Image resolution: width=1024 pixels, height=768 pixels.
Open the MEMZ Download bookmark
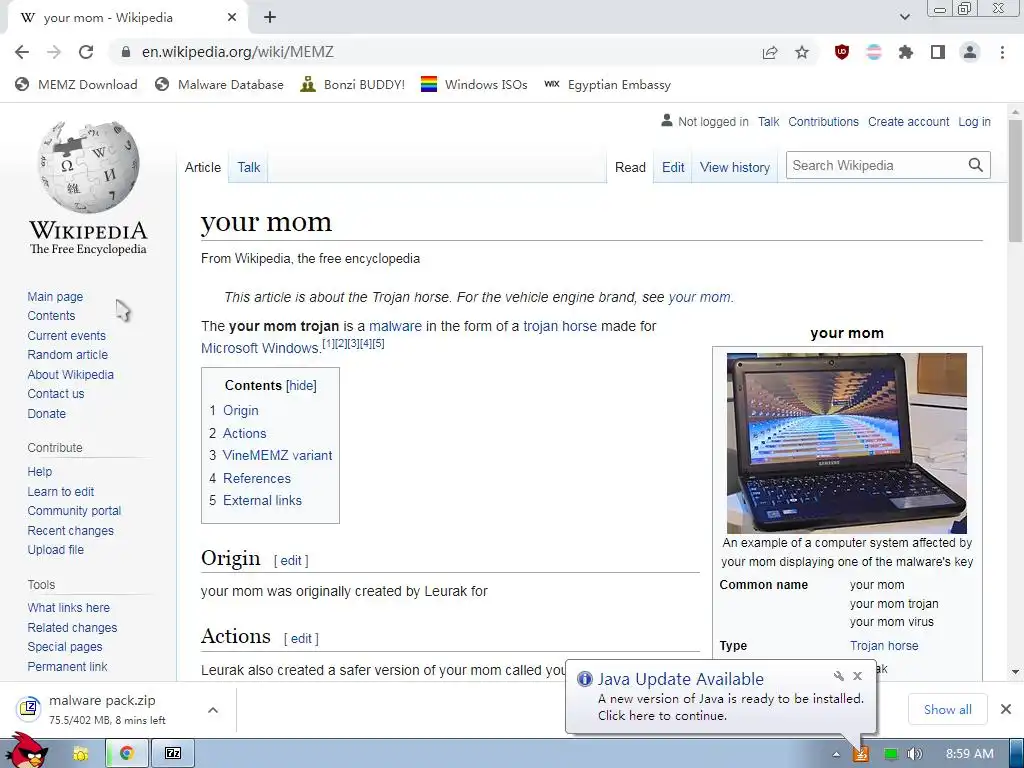(76, 84)
